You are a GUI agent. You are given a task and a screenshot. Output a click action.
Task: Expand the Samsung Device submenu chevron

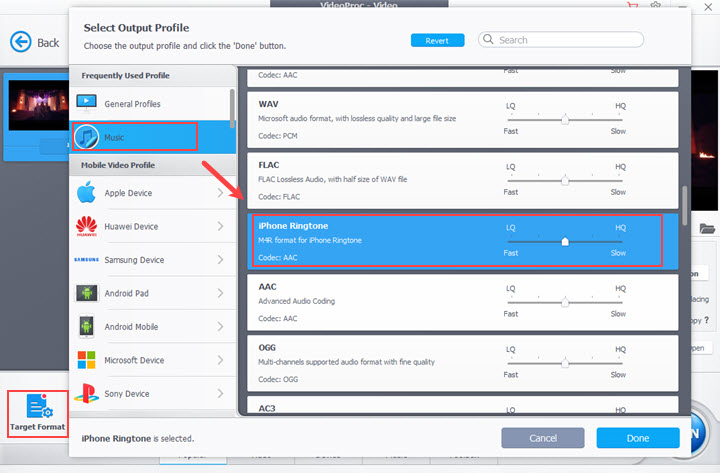pos(220,260)
